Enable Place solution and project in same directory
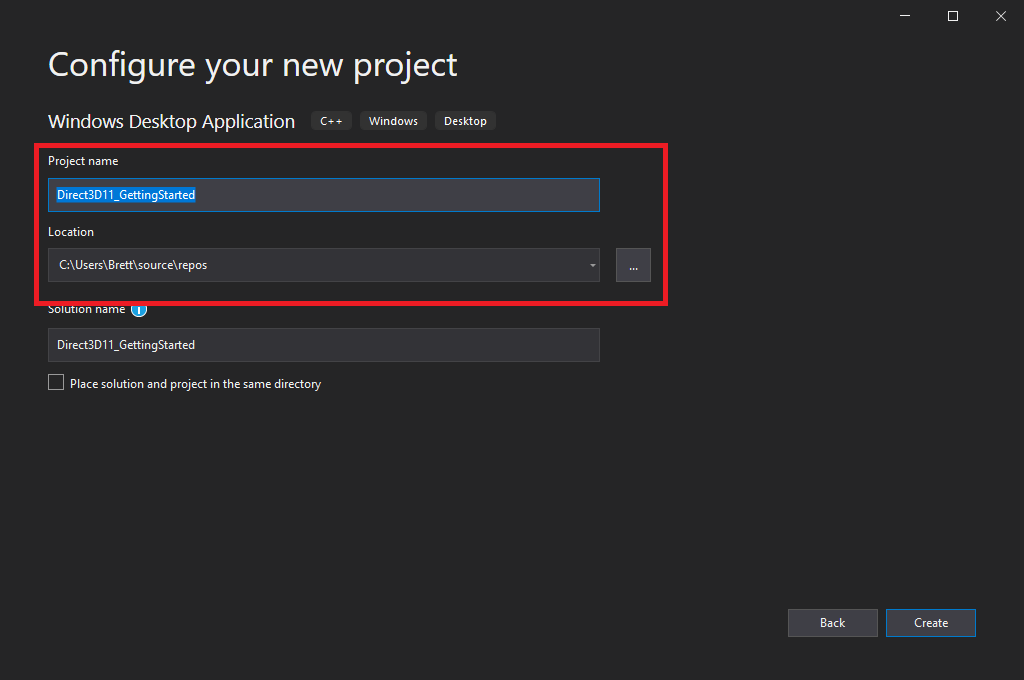 click(x=56, y=382)
